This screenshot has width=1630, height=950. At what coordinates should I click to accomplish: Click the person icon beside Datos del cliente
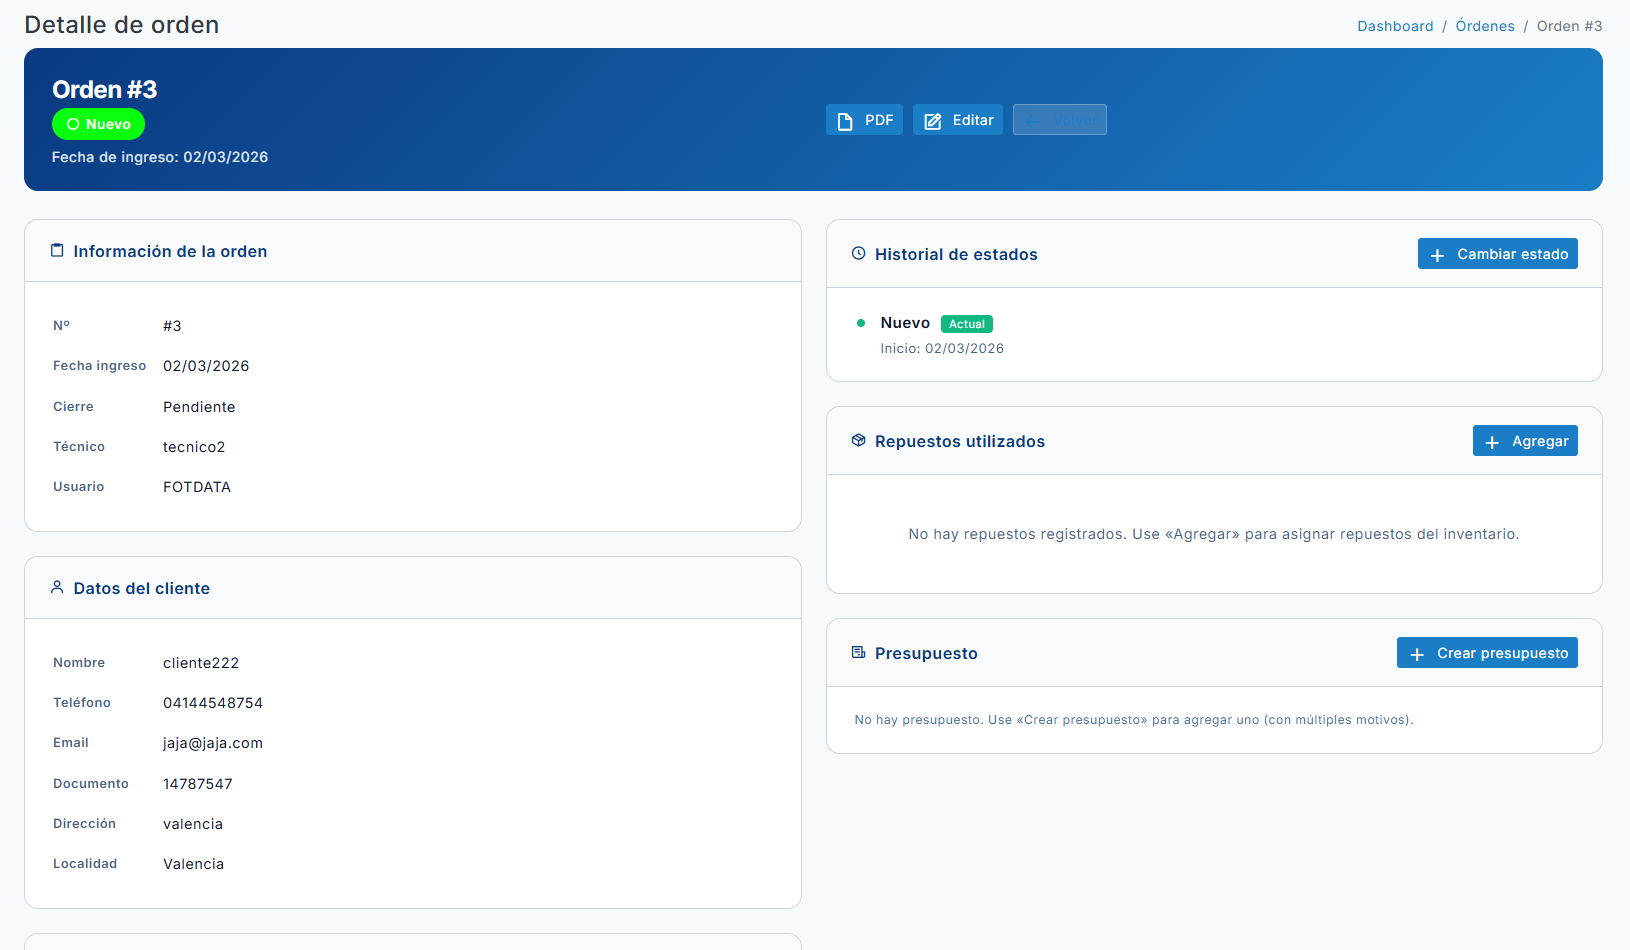pyautogui.click(x=57, y=588)
